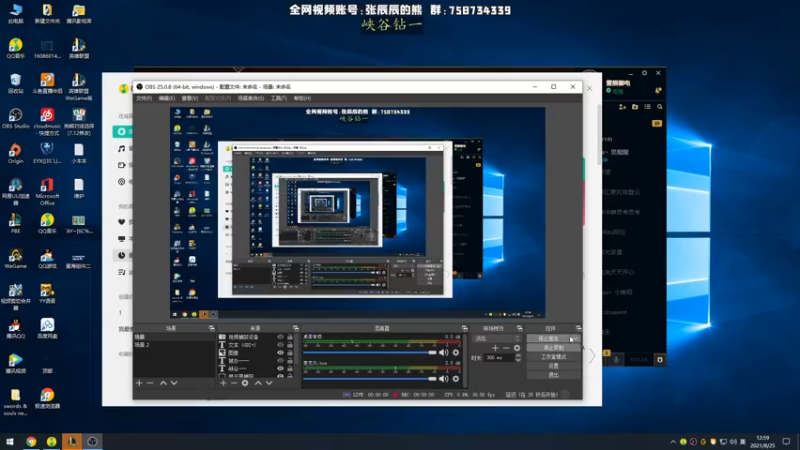The image size is (800, 450).
Task: Lock the text (GDI+) source
Action: (x=290, y=345)
